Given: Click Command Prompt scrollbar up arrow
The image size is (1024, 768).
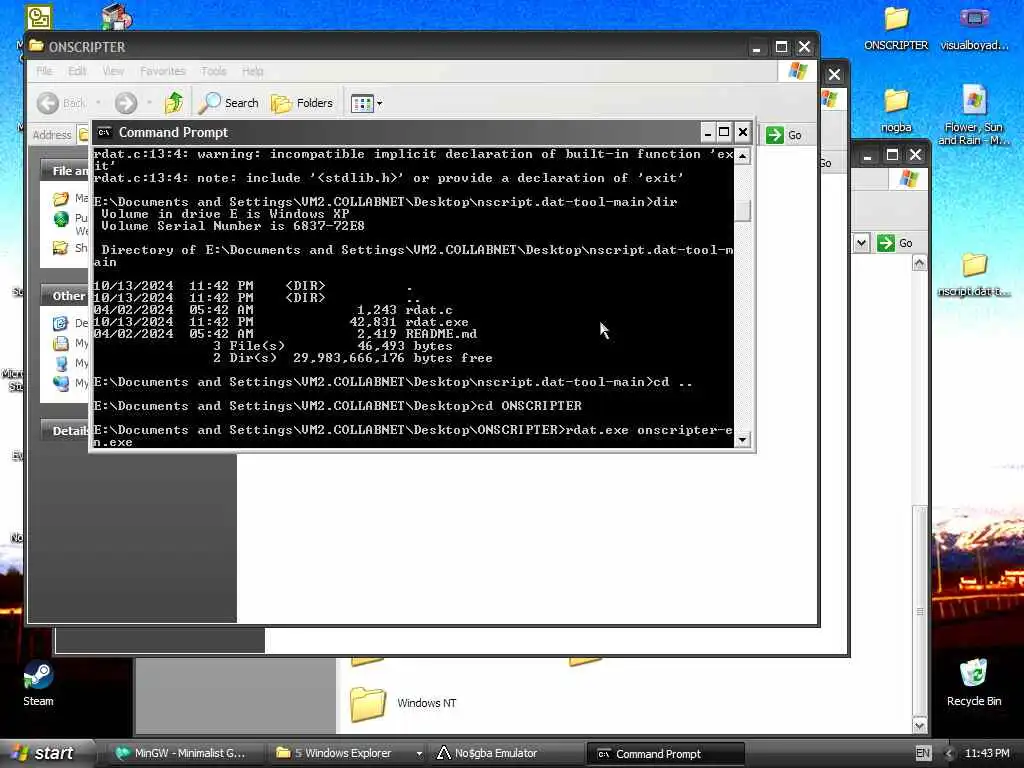Looking at the screenshot, I should click(x=743, y=156).
